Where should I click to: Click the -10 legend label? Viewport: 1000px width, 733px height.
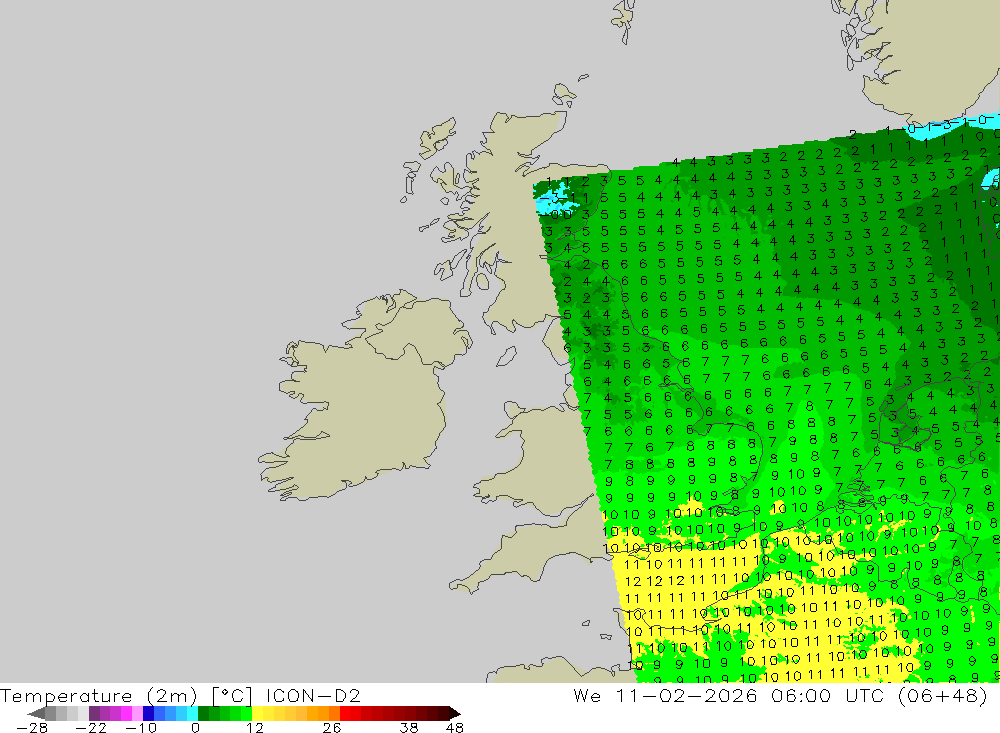(141, 728)
